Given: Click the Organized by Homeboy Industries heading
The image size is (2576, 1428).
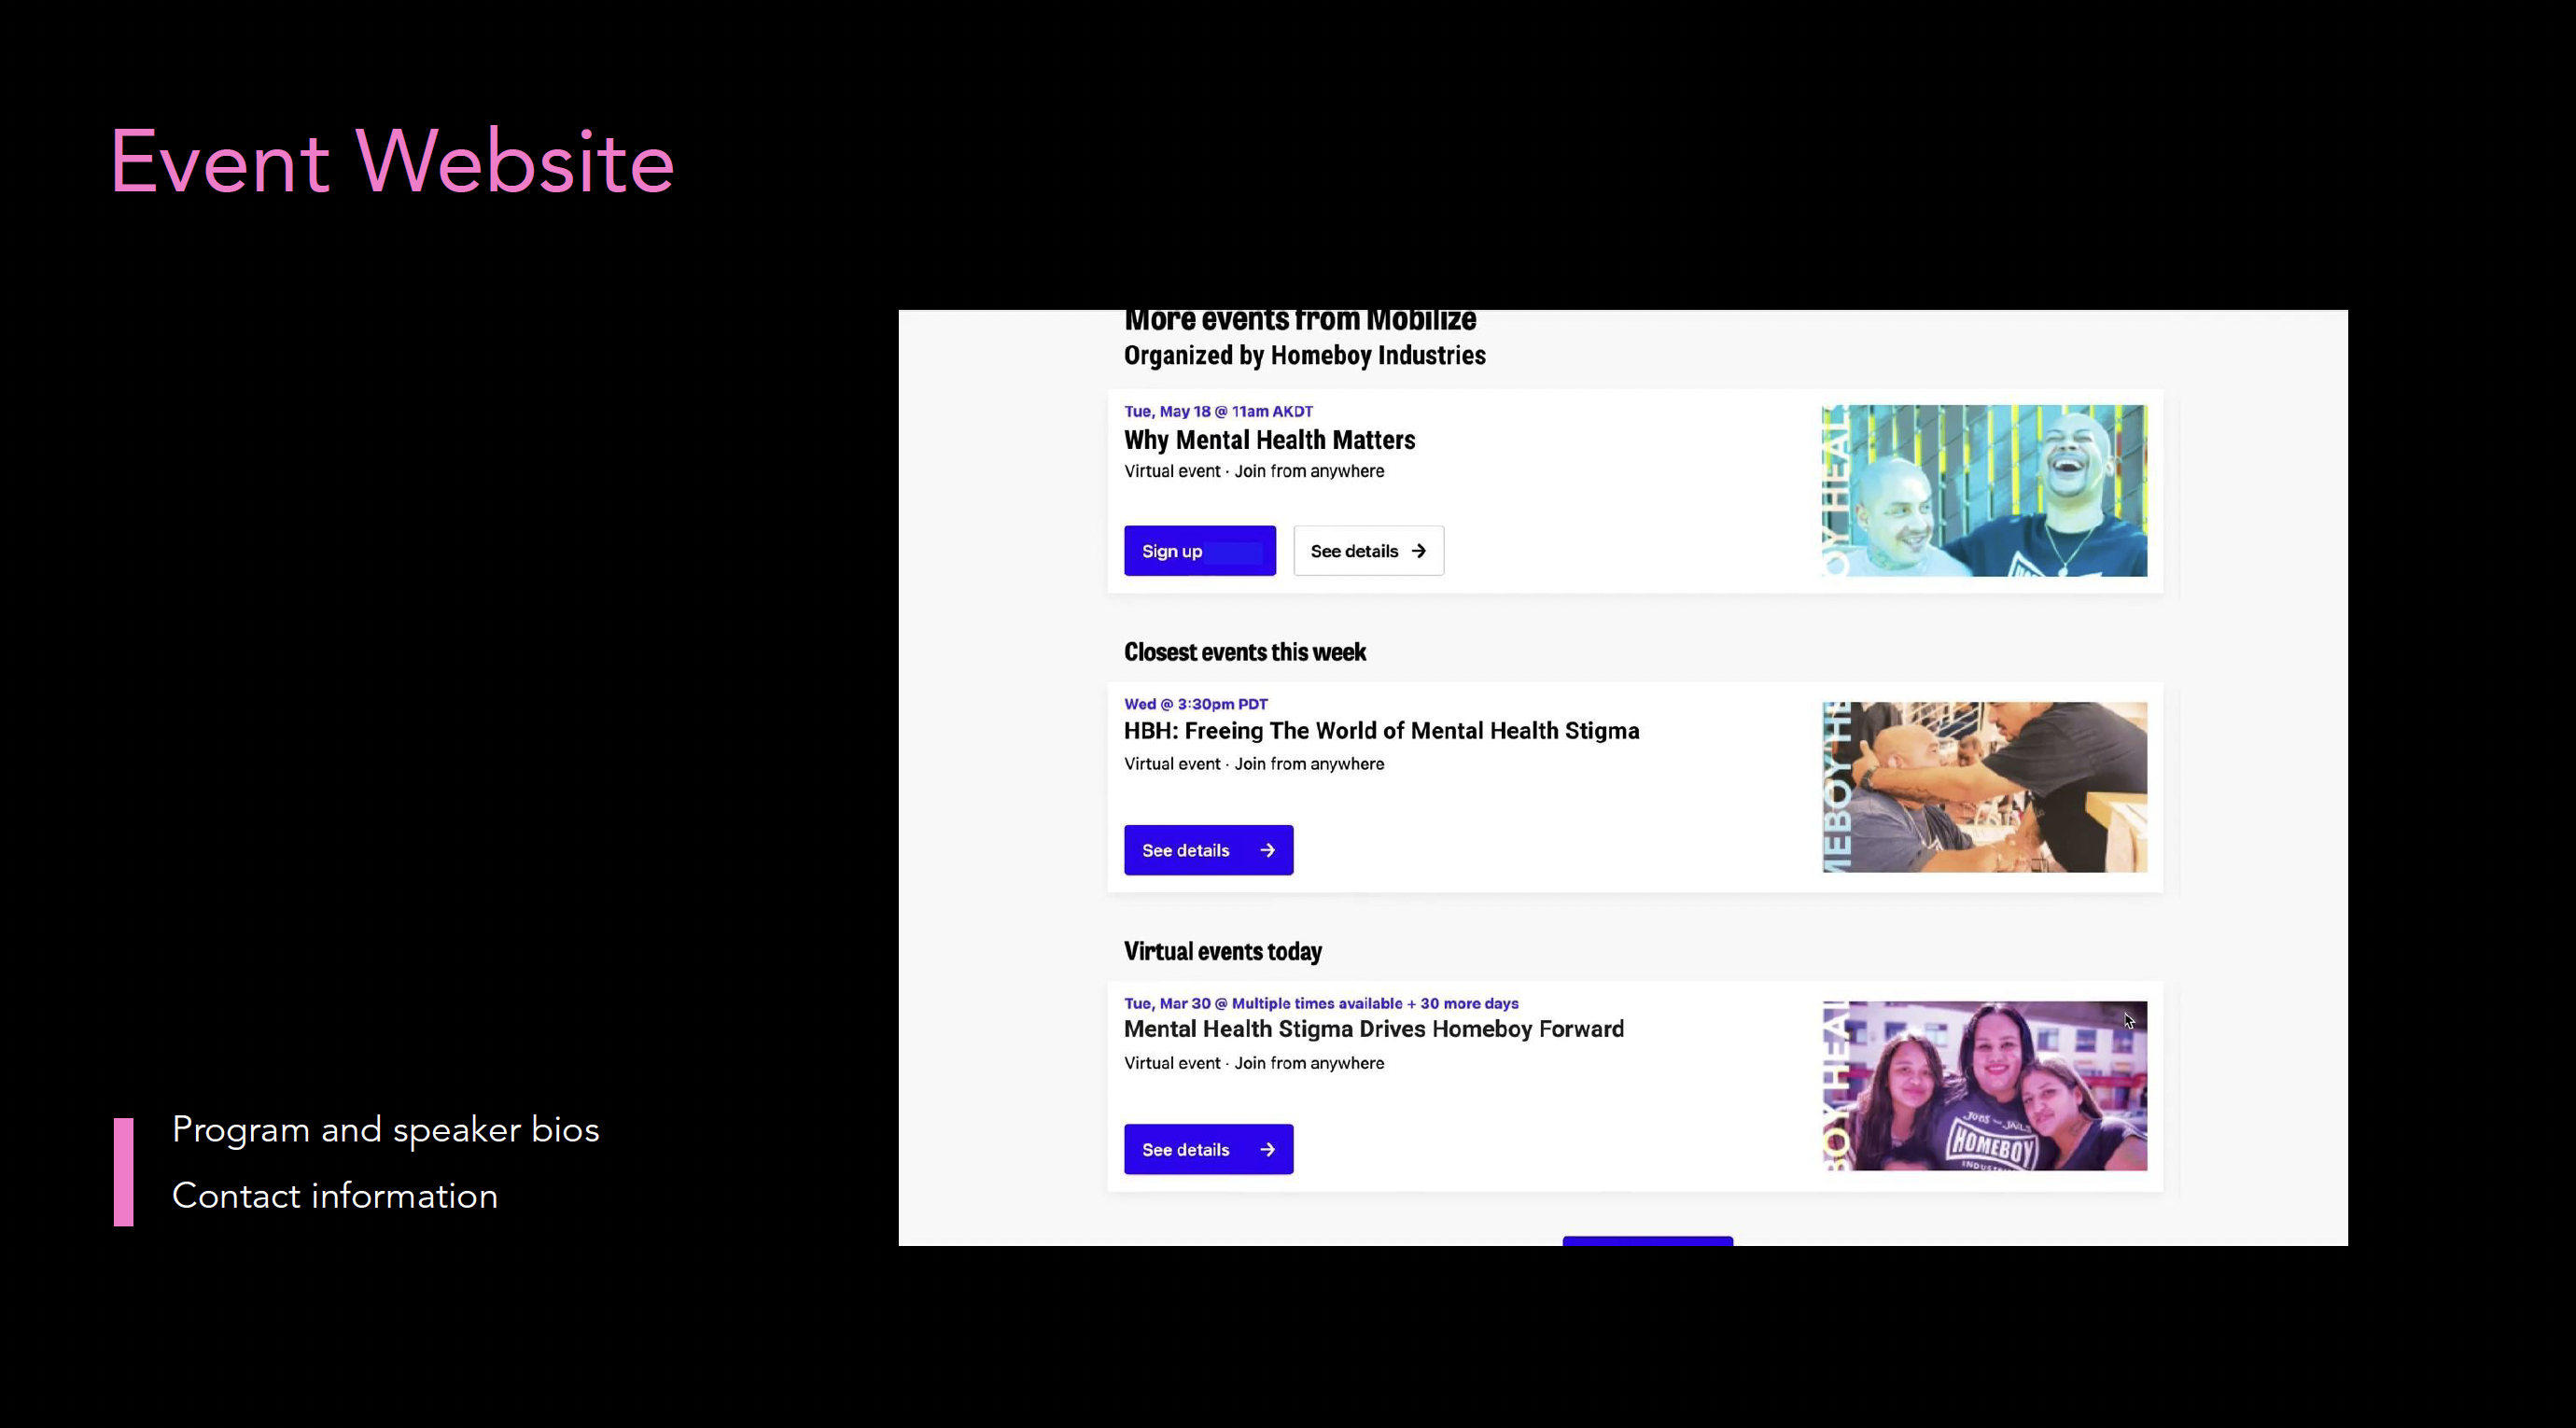Looking at the screenshot, I should [1304, 355].
